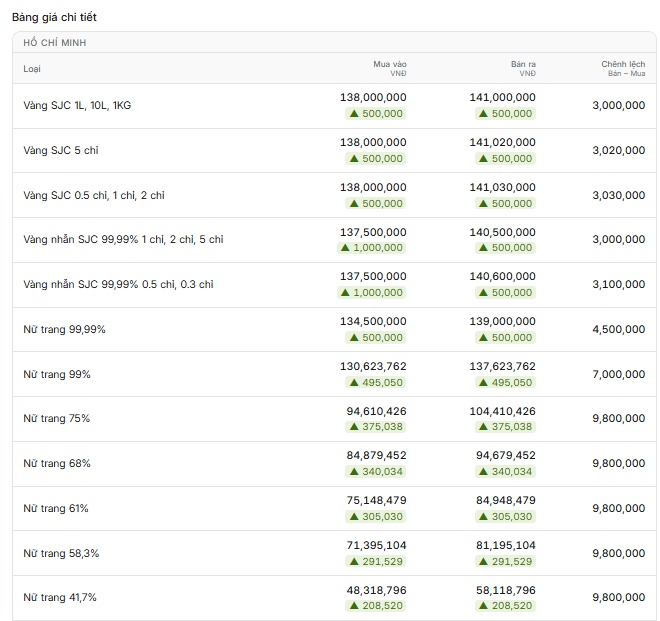Select row label 'Nữ trang 99%'

click(57, 374)
